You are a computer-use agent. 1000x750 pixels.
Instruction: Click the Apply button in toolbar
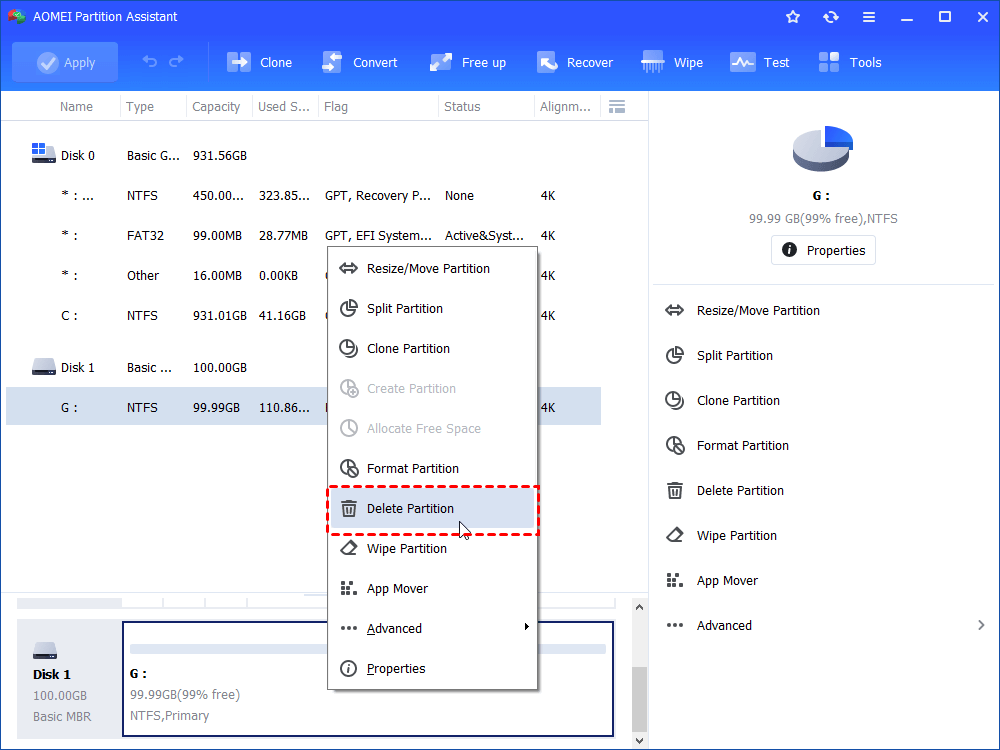point(65,62)
